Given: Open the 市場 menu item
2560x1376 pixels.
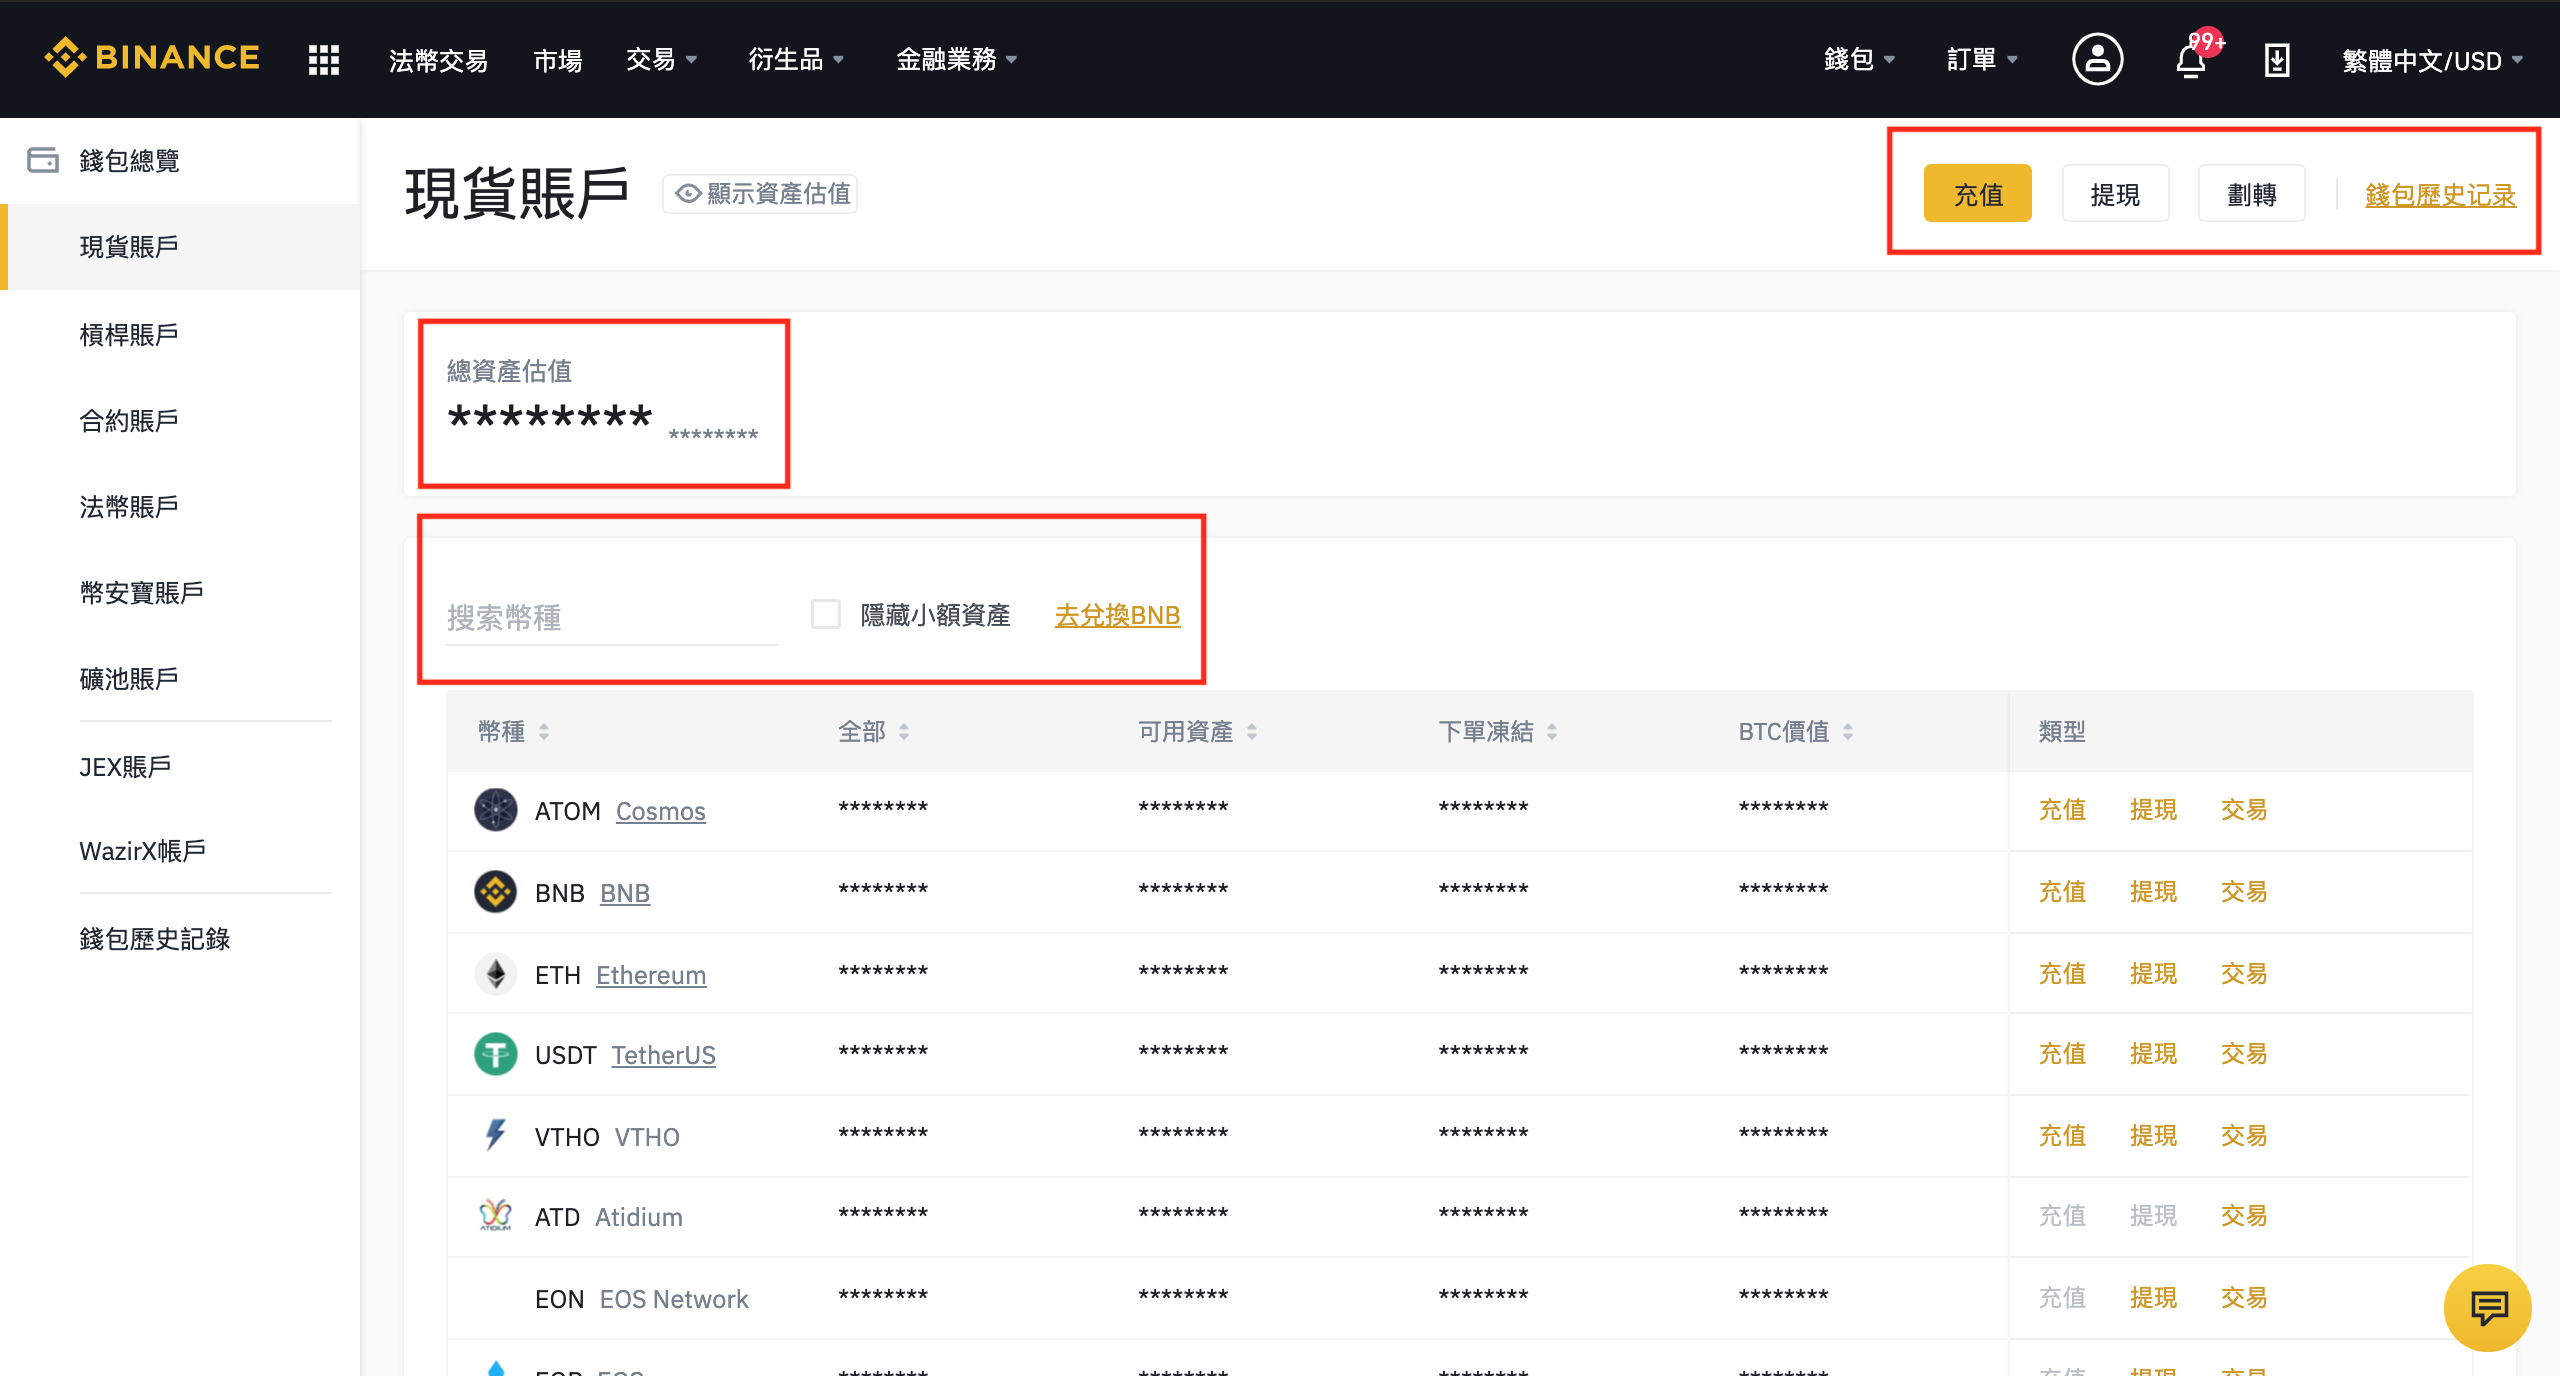Looking at the screenshot, I should (557, 60).
